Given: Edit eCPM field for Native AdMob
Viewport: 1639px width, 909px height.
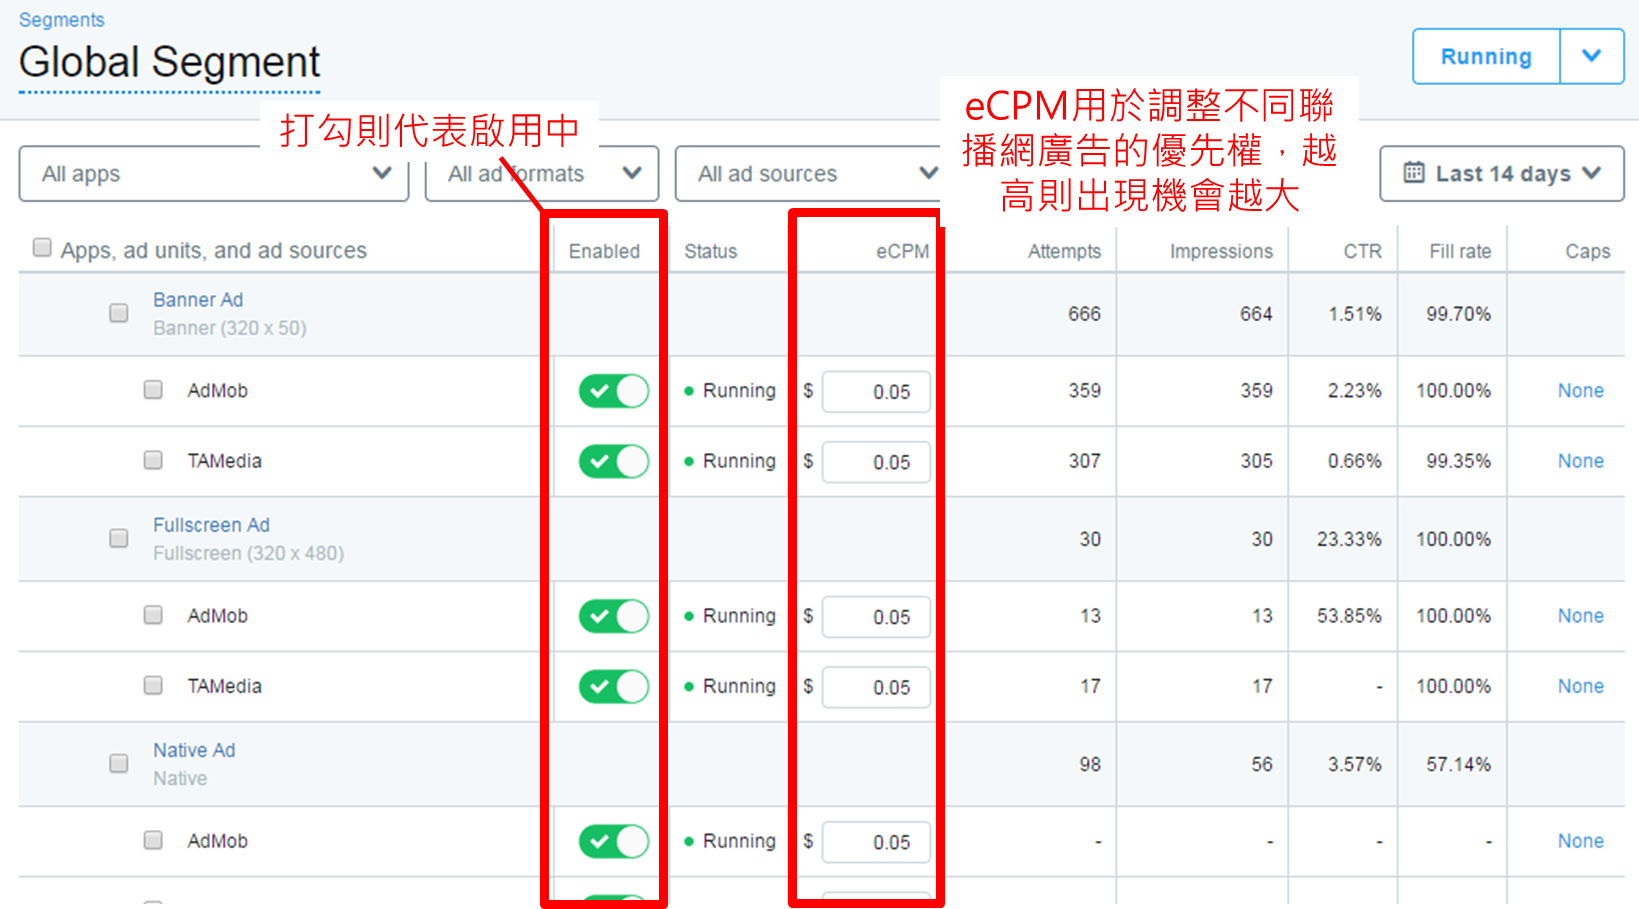Looking at the screenshot, I should (876, 842).
